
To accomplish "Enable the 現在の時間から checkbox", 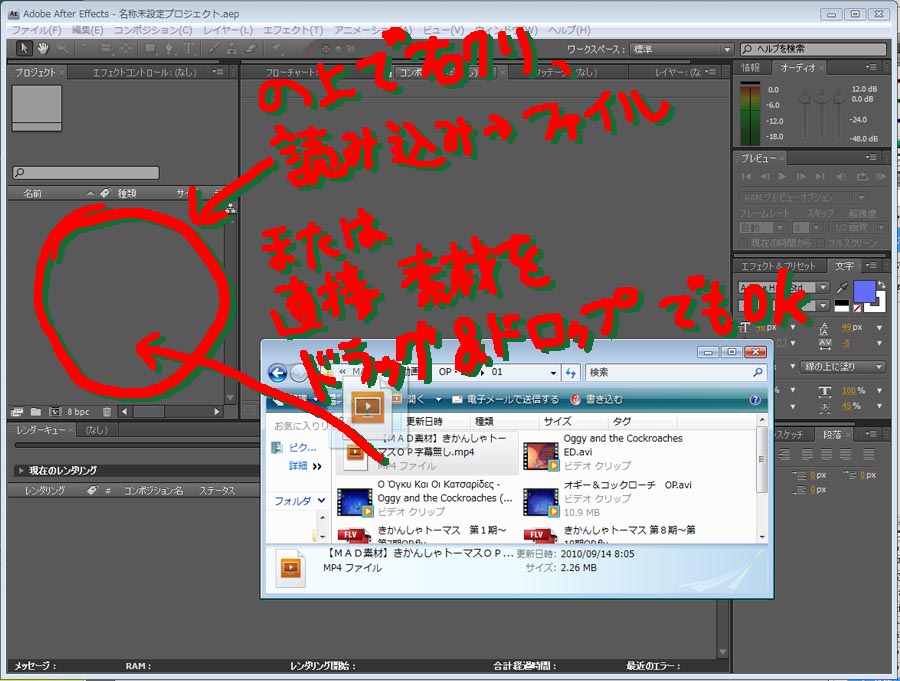I will (742, 243).
